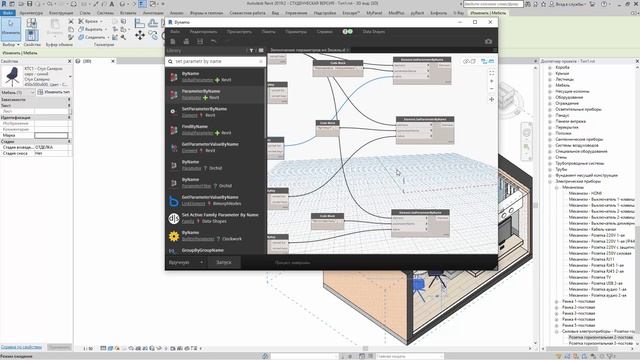The height and width of the screenshot is (360, 640).
Task: Open the Revit help question mark icon
Action: pos(604,4)
